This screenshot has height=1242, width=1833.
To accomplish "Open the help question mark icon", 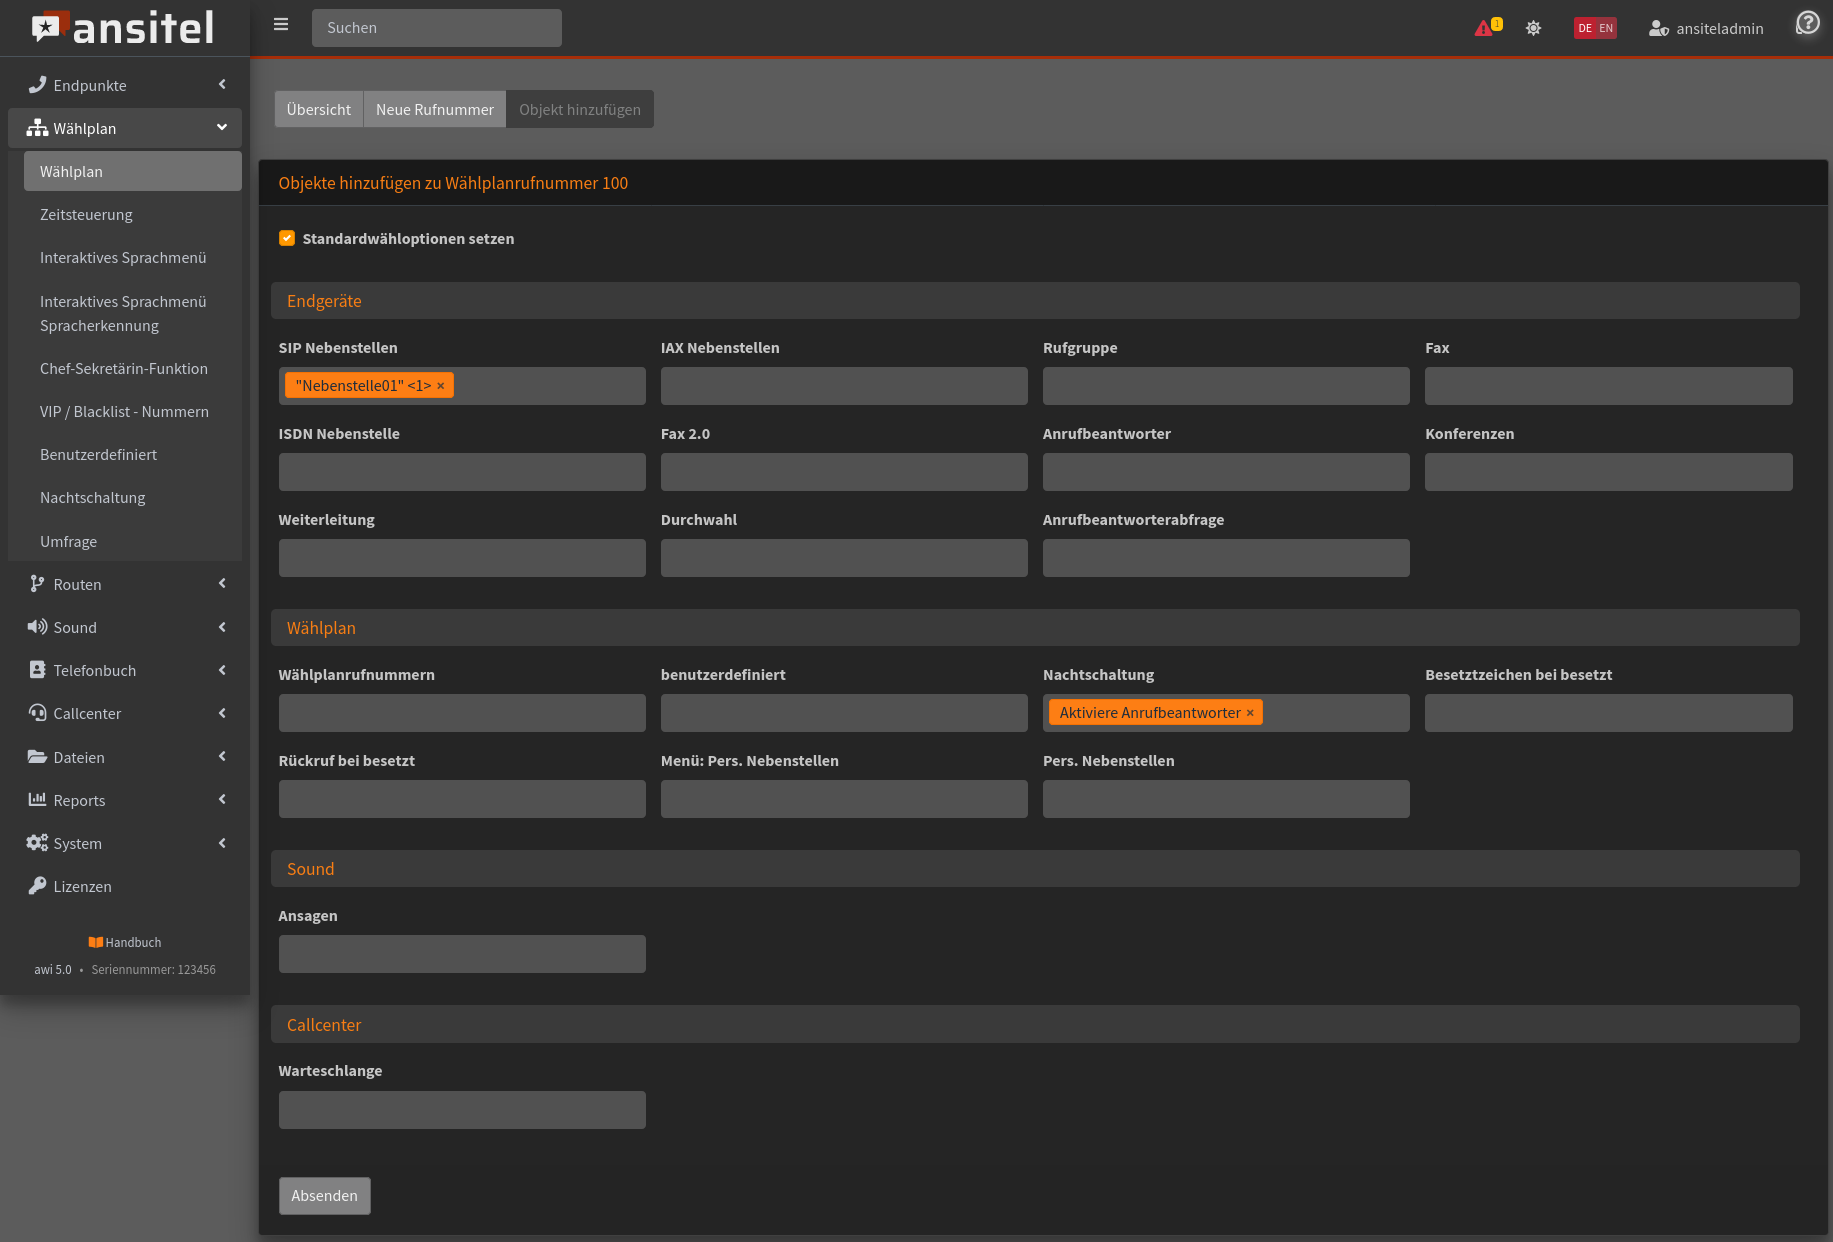I will [1808, 23].
